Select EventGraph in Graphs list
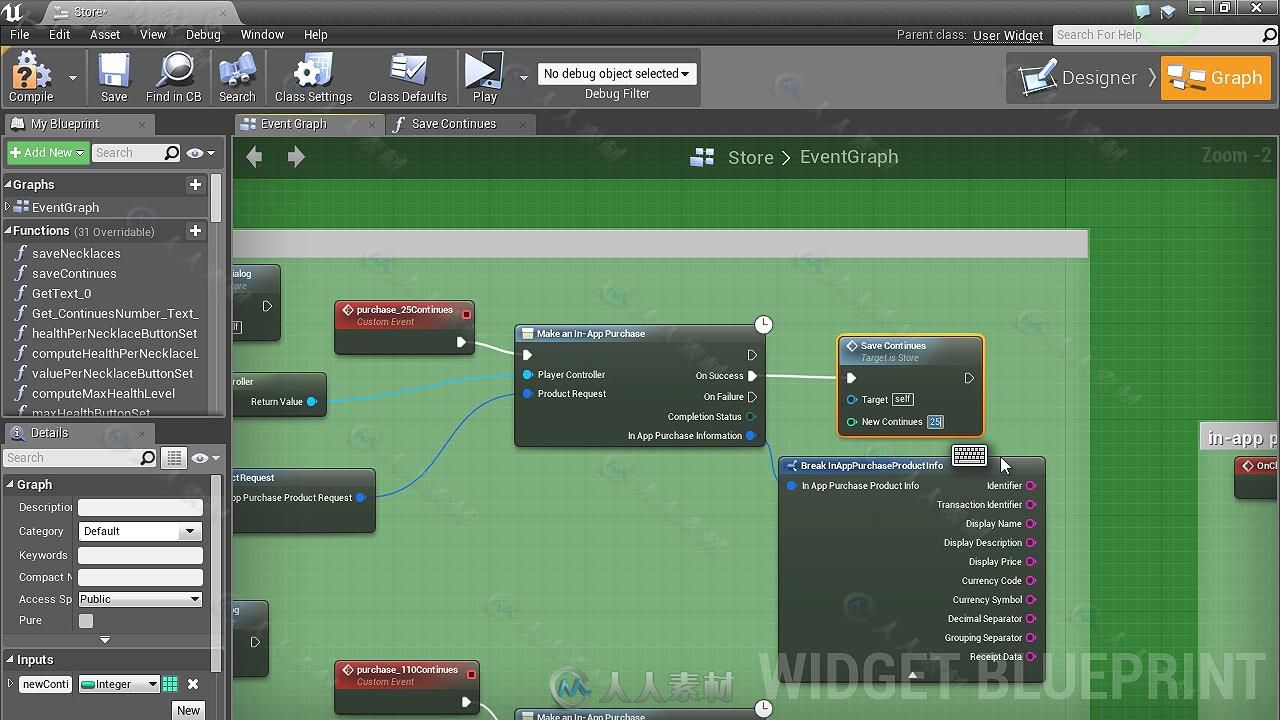This screenshot has width=1280, height=720. [x=65, y=207]
